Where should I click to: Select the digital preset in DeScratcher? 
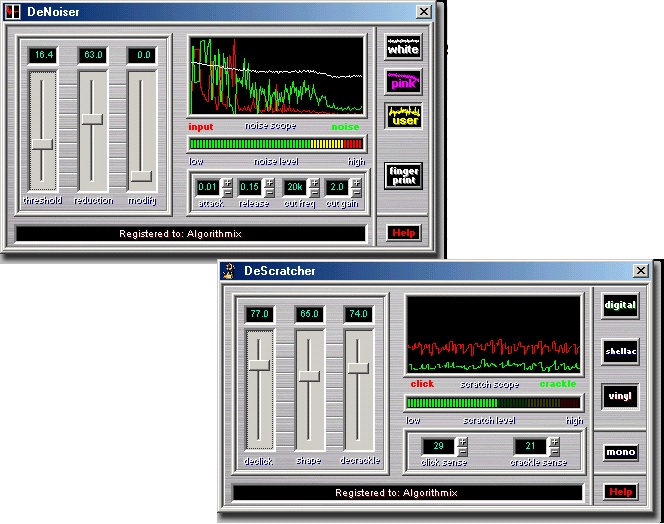pyautogui.click(x=620, y=305)
